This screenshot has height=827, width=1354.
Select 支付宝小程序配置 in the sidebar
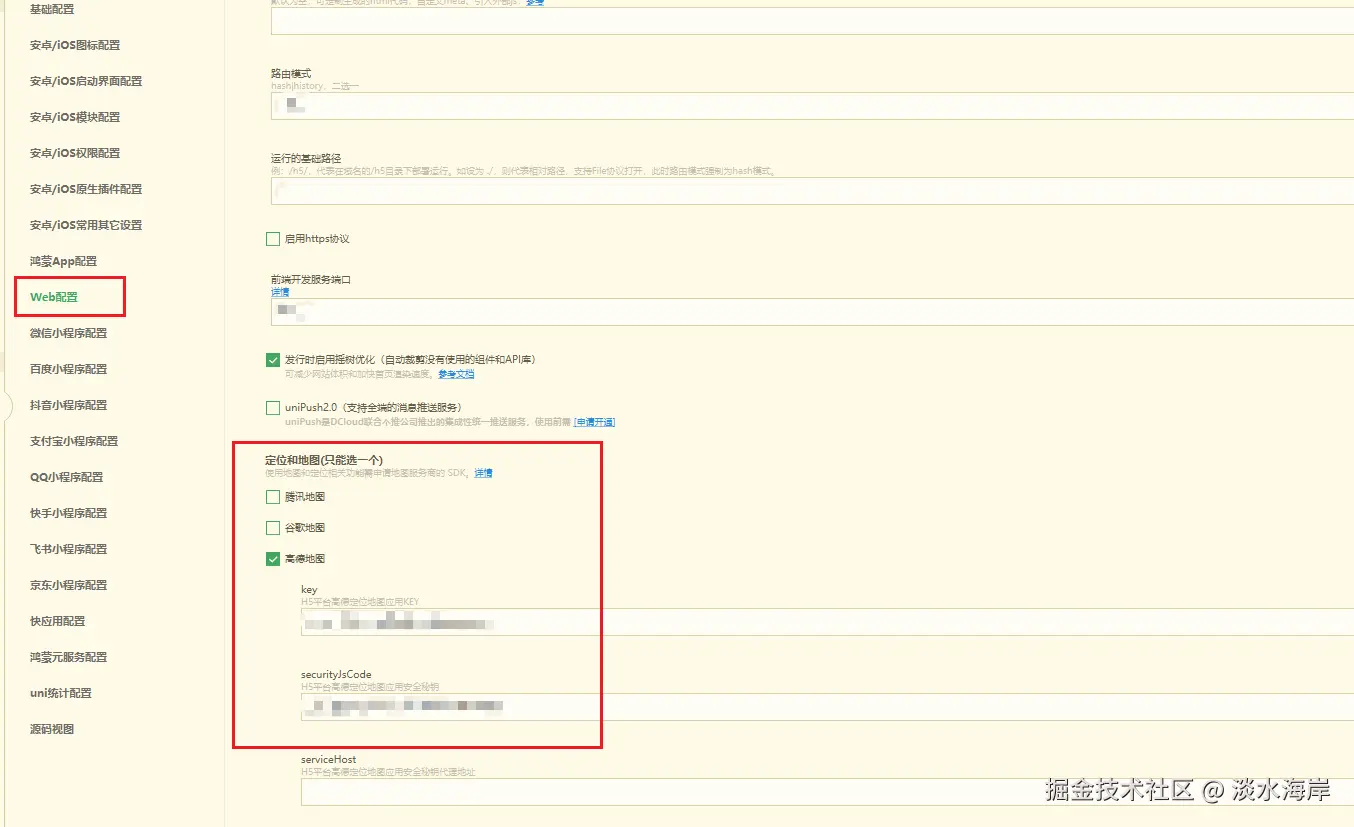point(74,441)
